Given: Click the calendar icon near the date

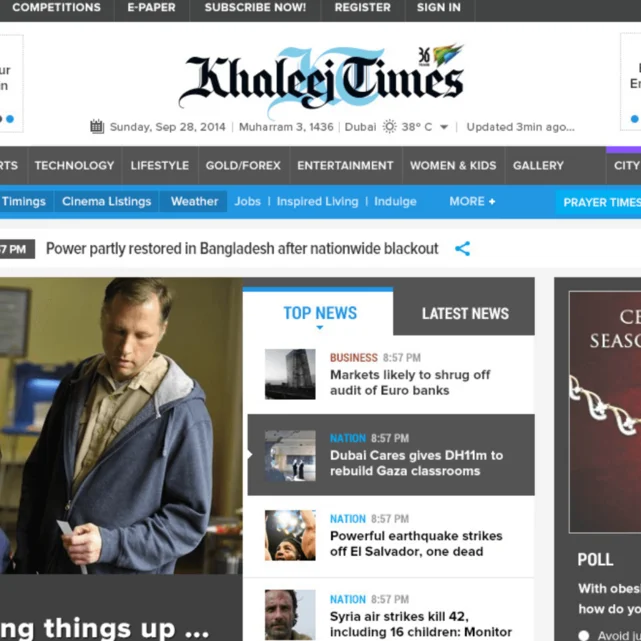Looking at the screenshot, I should (x=97, y=126).
